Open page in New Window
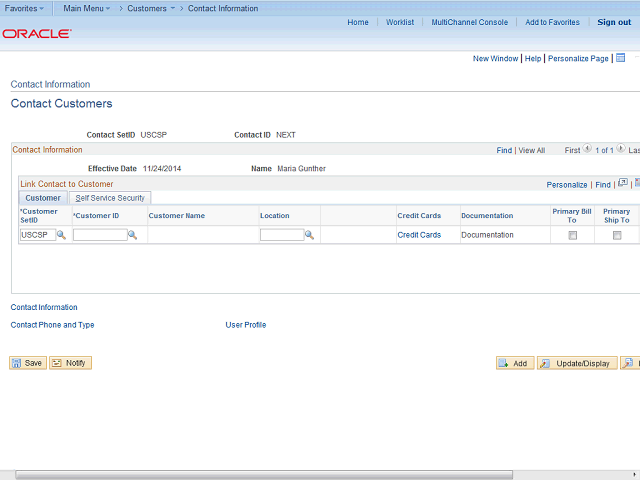Screen dimensions: 640x480 click(496, 58)
